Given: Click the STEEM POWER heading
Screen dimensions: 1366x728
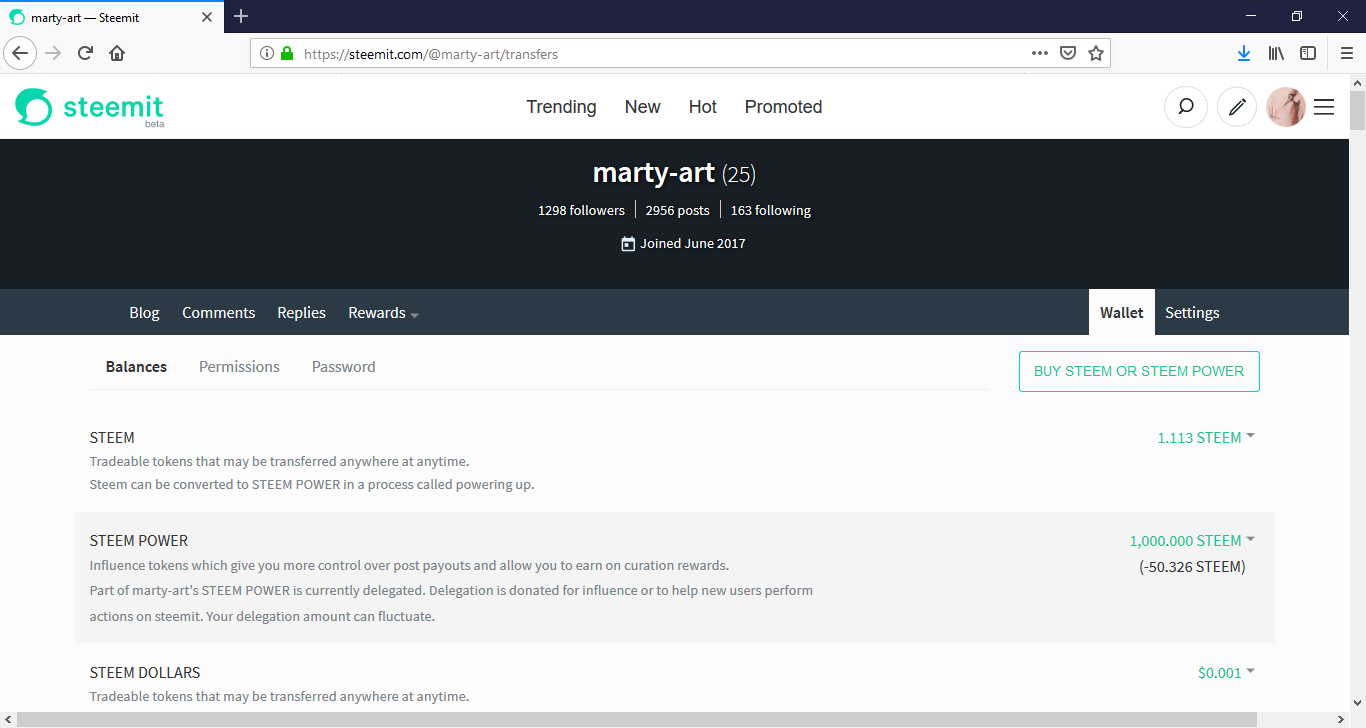Looking at the screenshot, I should pos(139,541).
